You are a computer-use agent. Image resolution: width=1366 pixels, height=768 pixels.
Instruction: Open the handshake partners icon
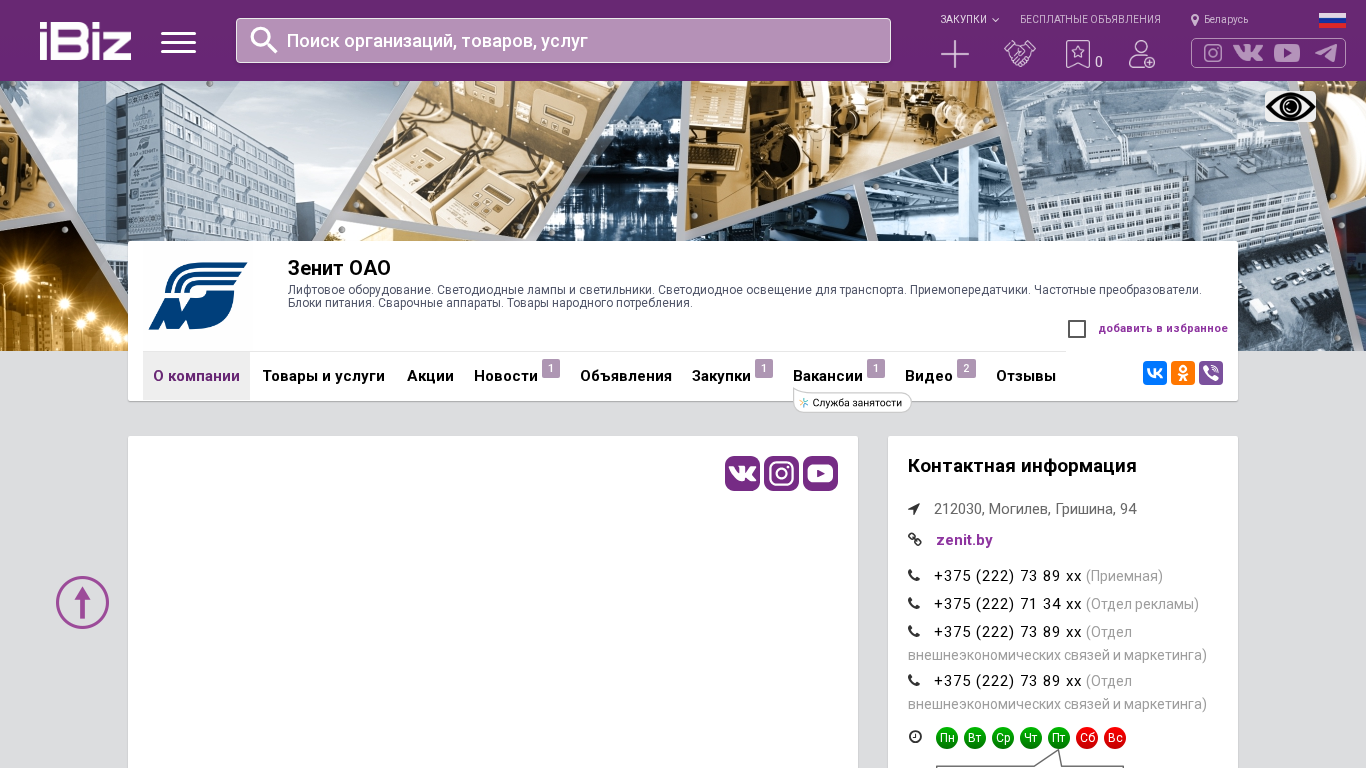pyautogui.click(x=1020, y=54)
